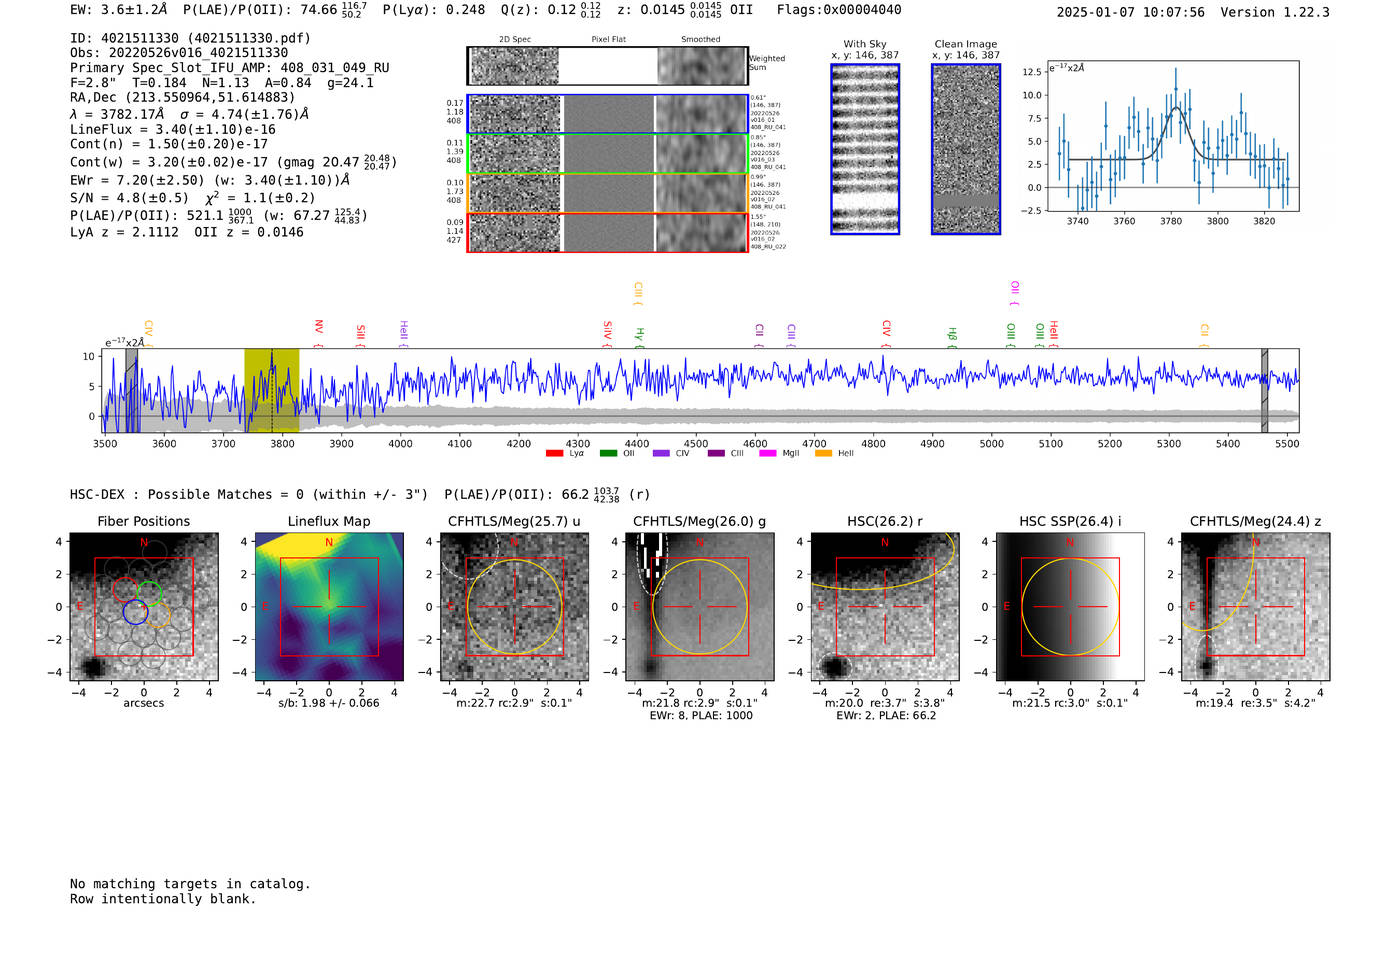The height and width of the screenshot is (953, 1400).
Task: Click the 'EWr: 8, PLAE: 1000' caption
Action: (701, 716)
